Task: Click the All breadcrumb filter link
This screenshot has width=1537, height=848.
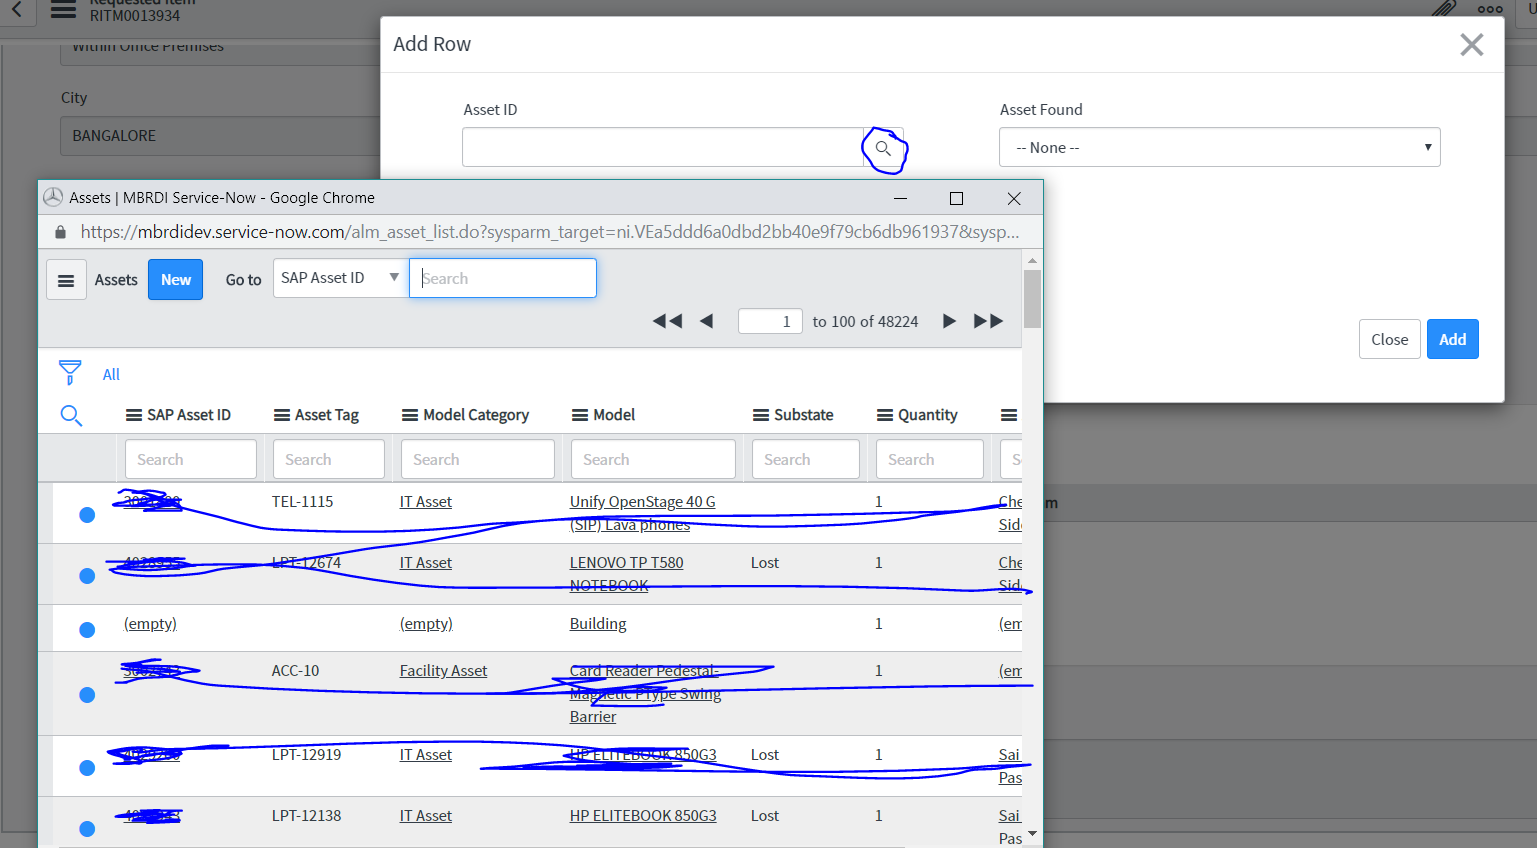Action: click(x=111, y=374)
